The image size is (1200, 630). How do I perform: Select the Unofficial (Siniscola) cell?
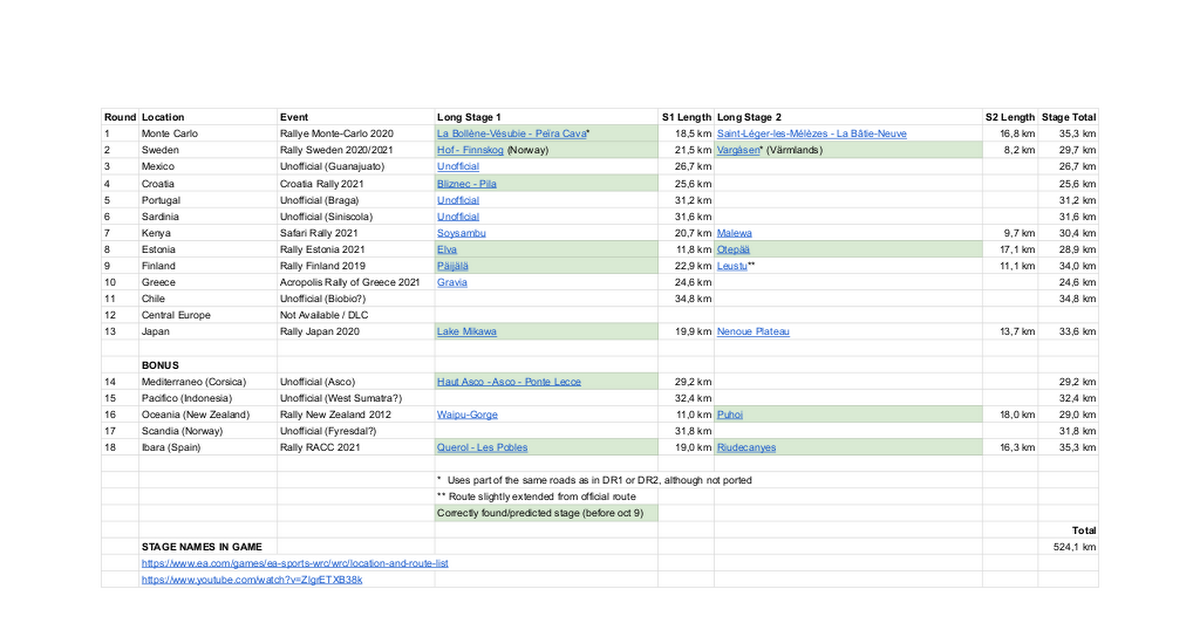tap(356, 216)
